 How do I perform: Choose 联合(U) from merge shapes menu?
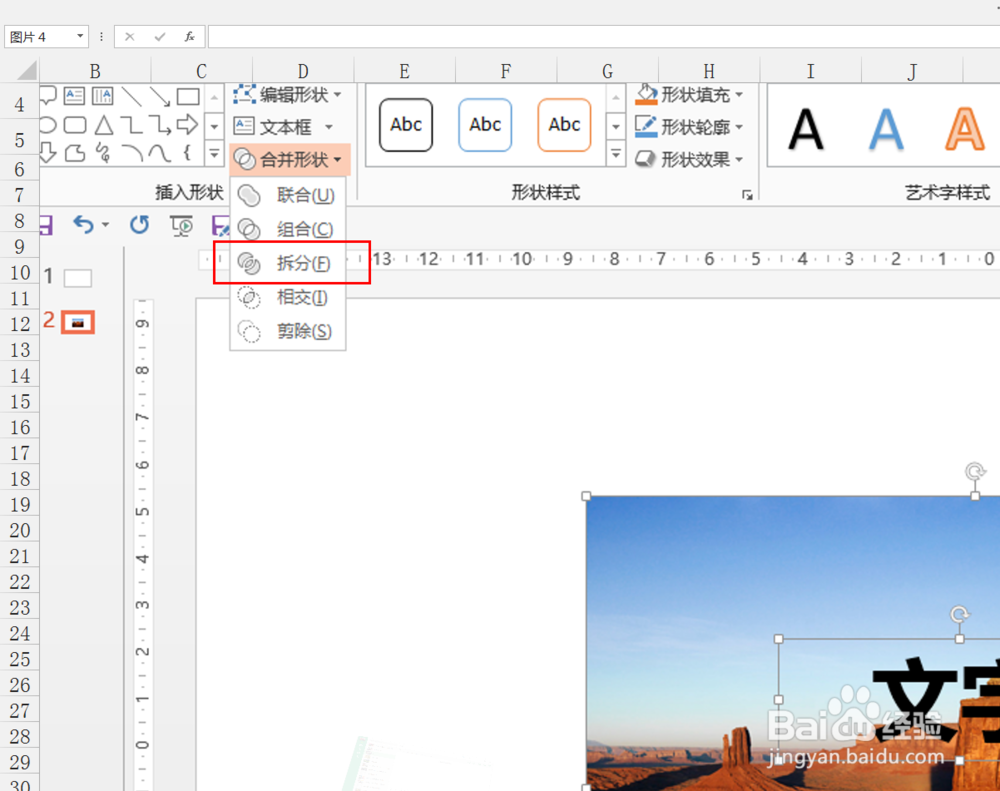tap(288, 195)
